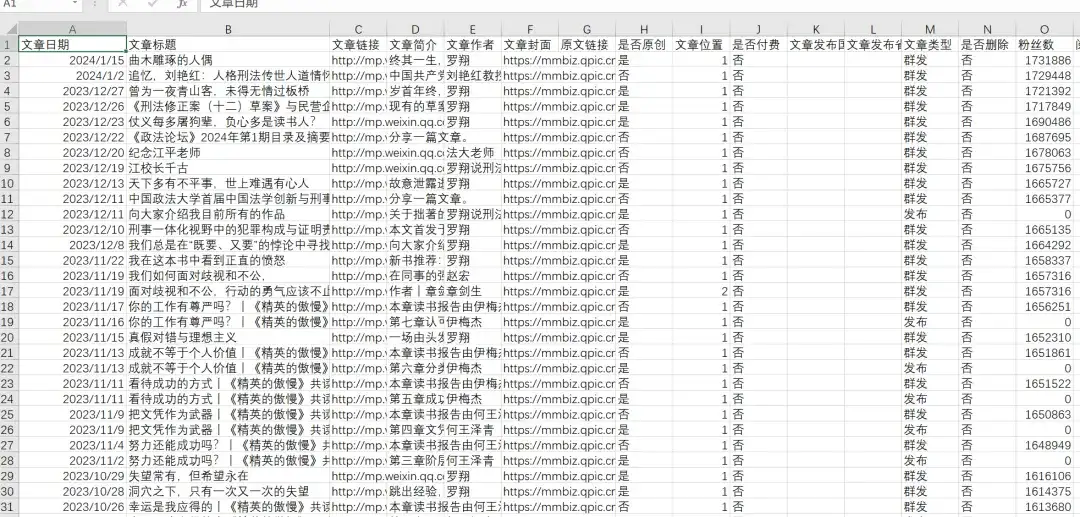Select the date cell 2023/12/27
1080x517 pixels.
(72, 92)
